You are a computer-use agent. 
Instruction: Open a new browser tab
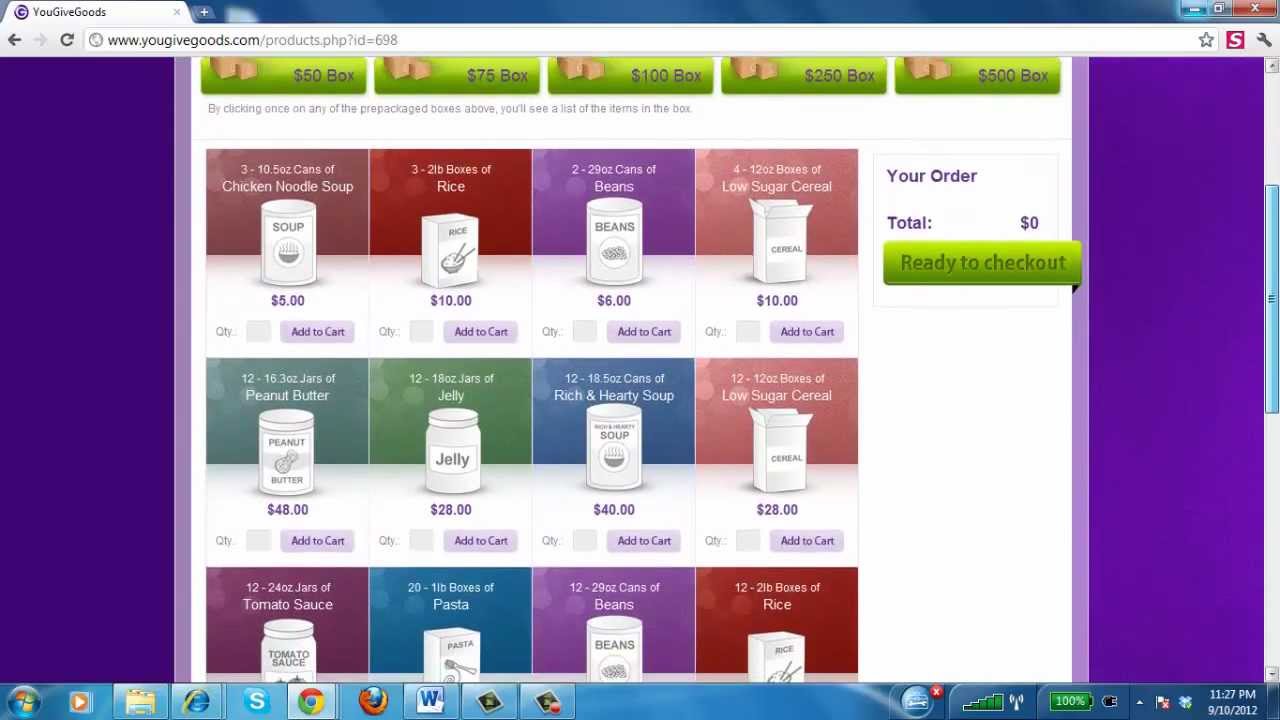point(204,12)
